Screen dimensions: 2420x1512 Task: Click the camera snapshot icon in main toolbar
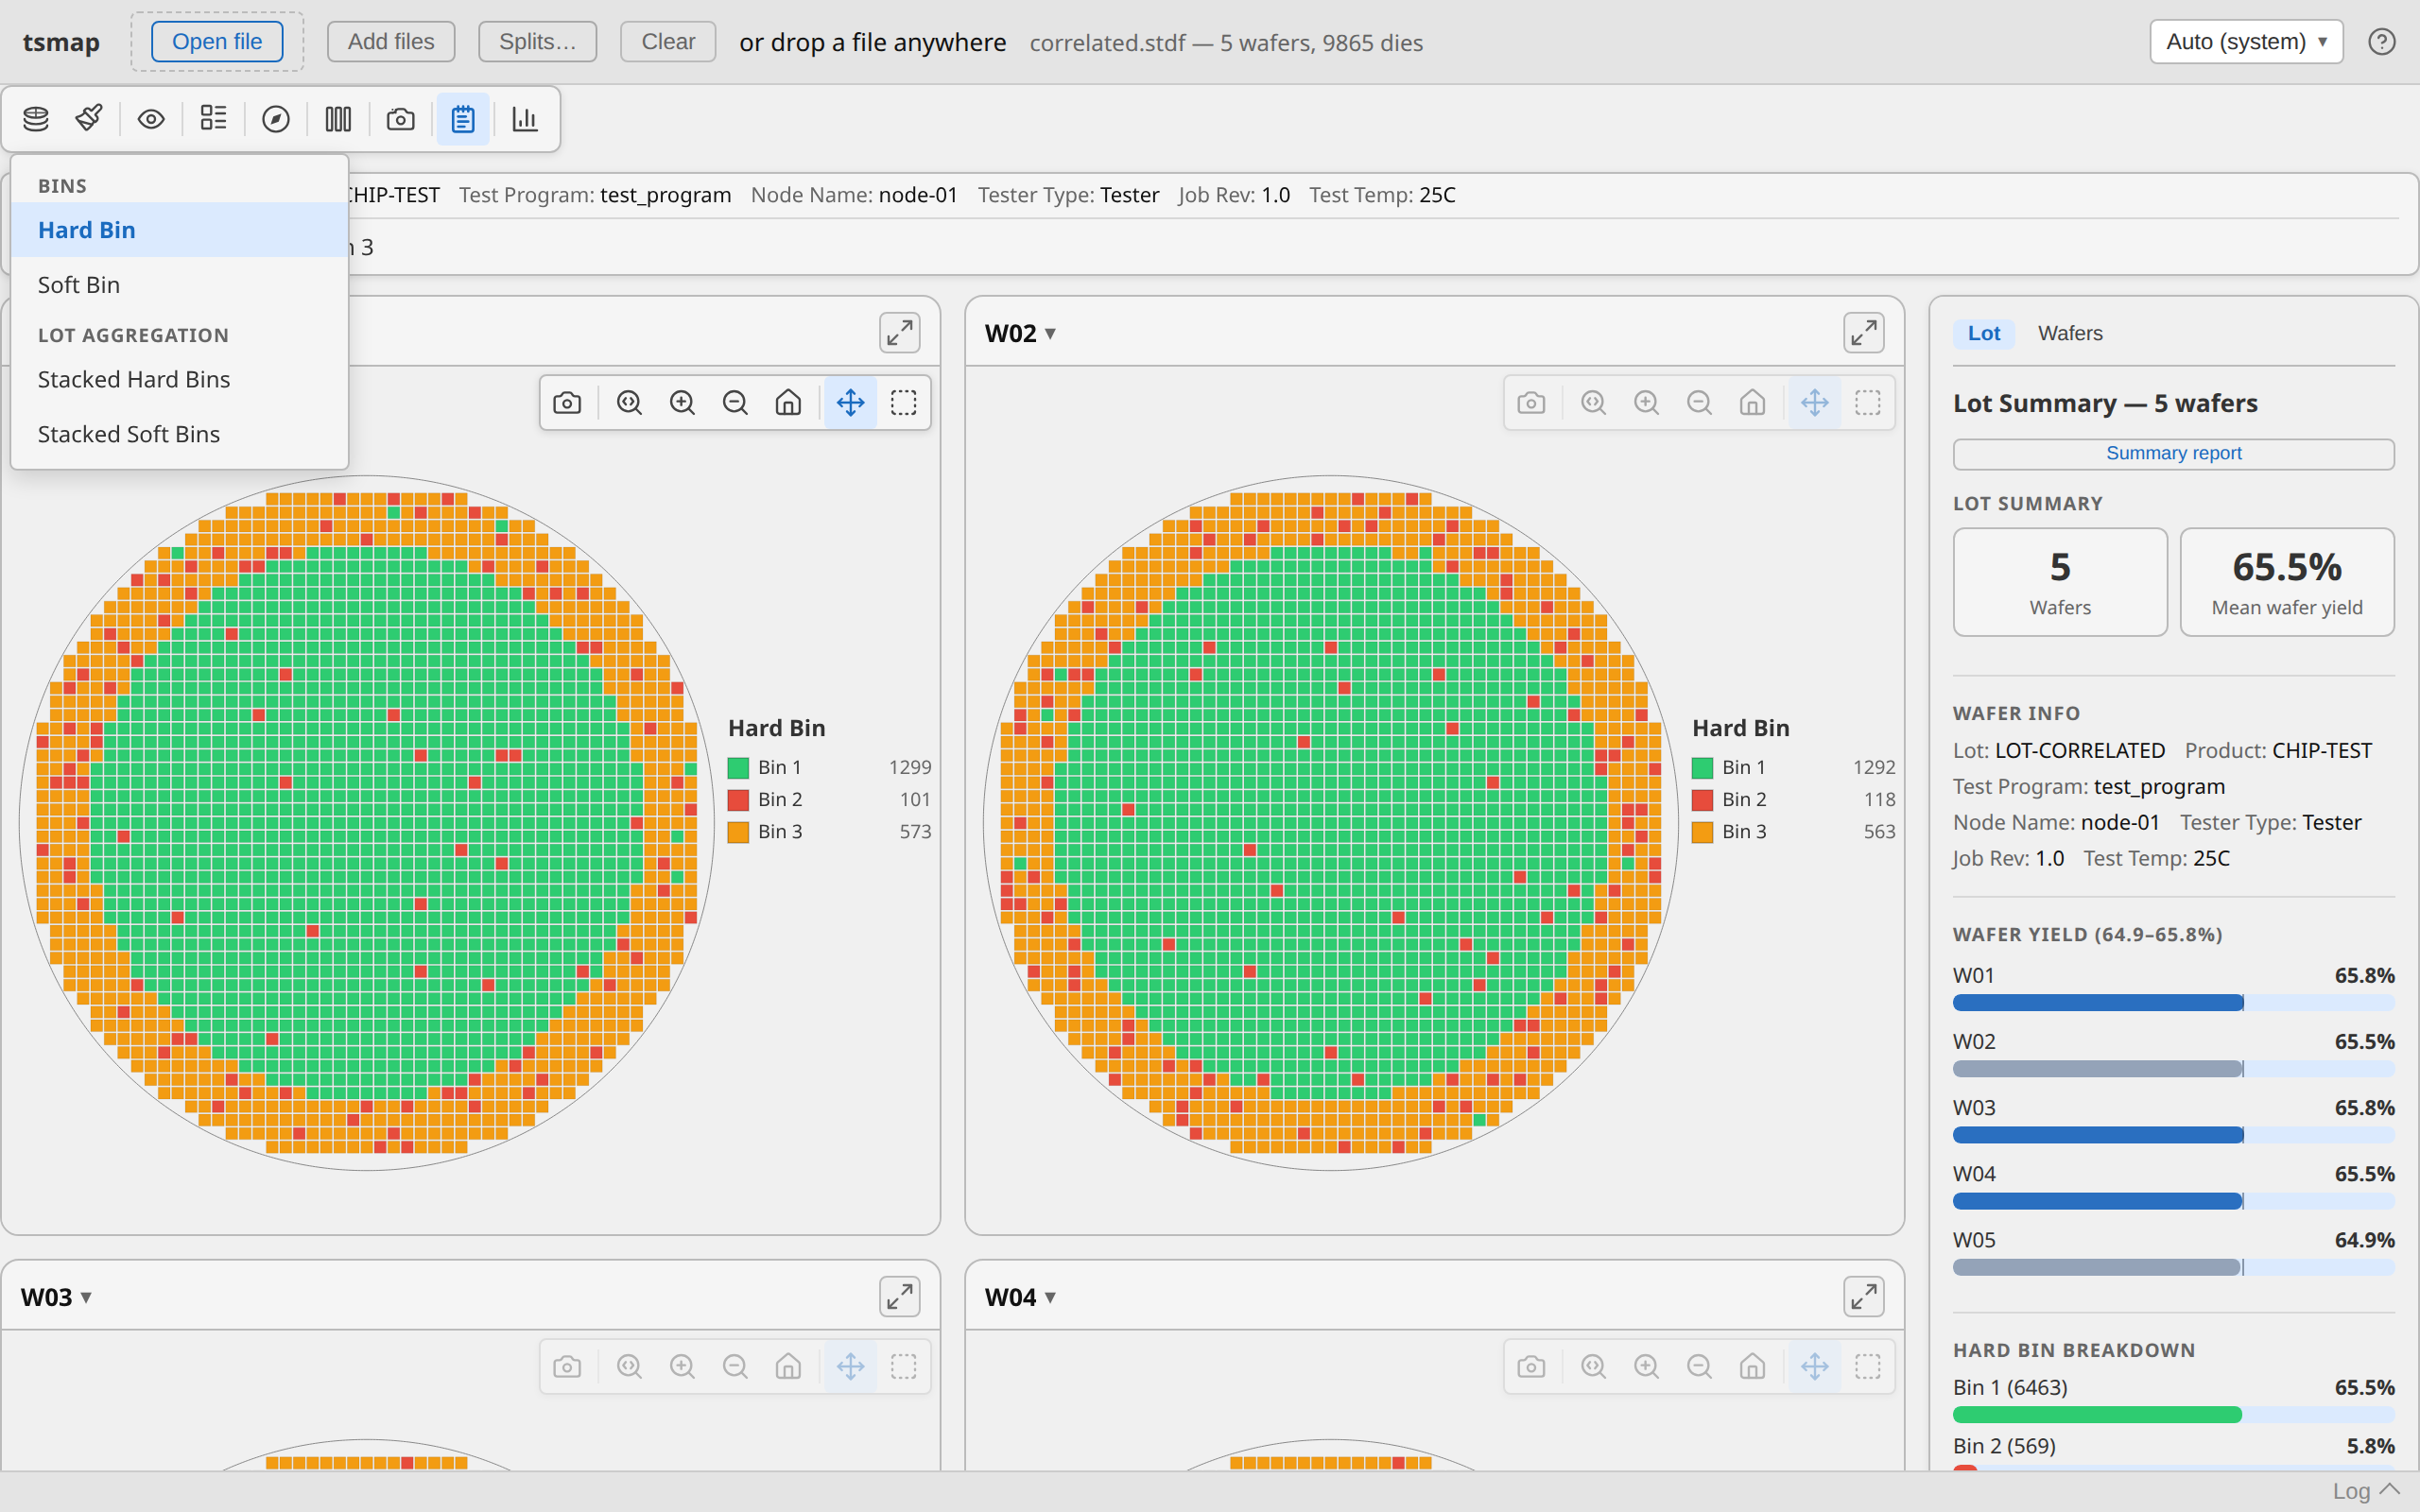point(401,119)
